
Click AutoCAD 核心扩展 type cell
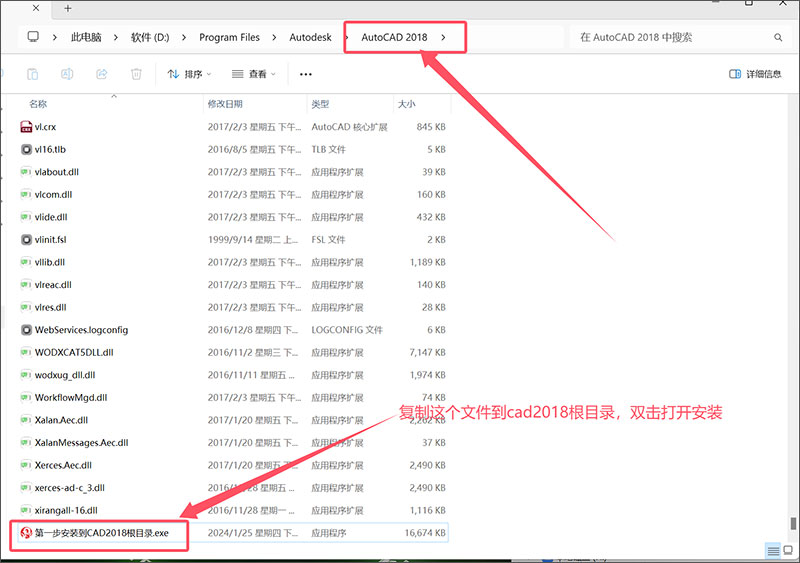pos(349,127)
